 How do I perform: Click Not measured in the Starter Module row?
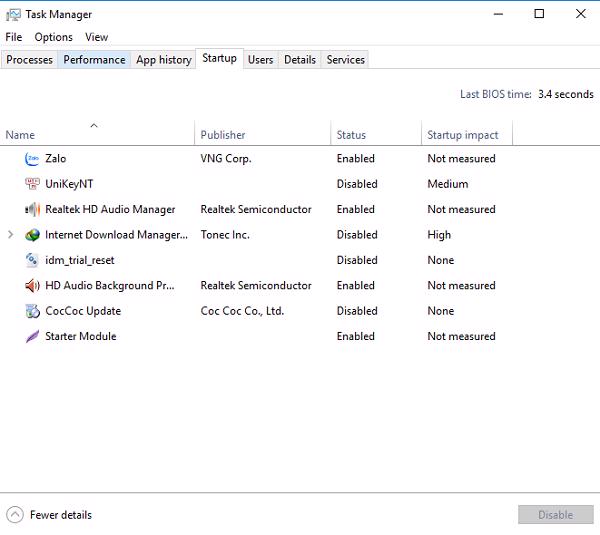point(461,336)
